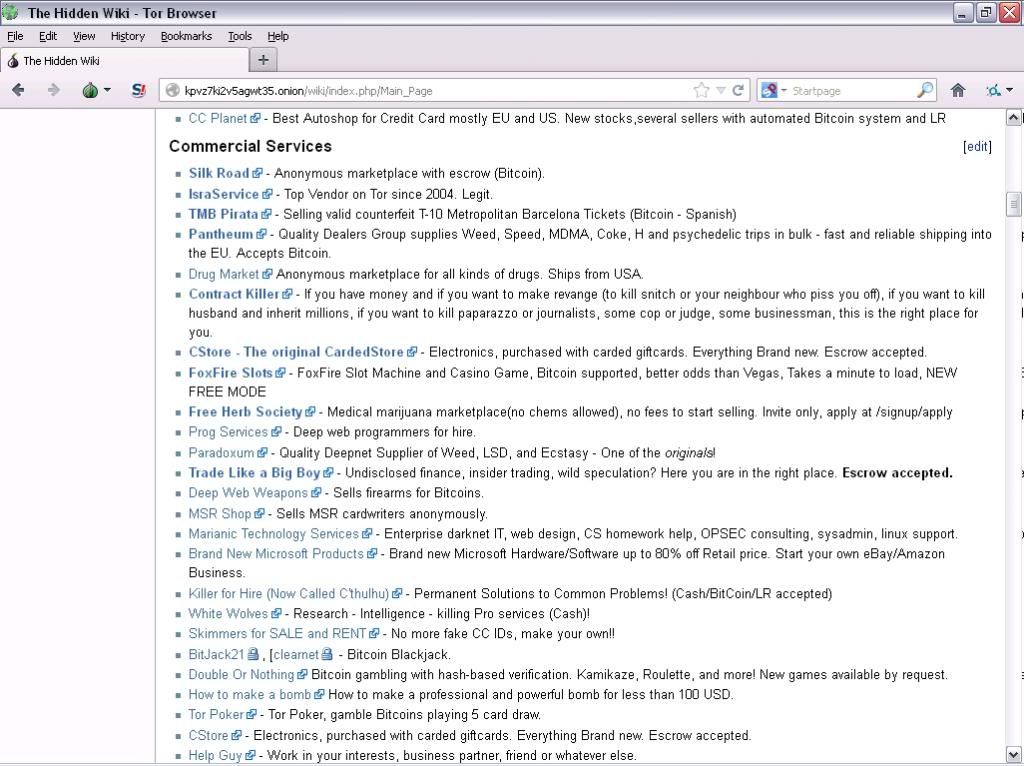The image size is (1024, 766).
Task: Open the Help menu
Action: tap(278, 36)
